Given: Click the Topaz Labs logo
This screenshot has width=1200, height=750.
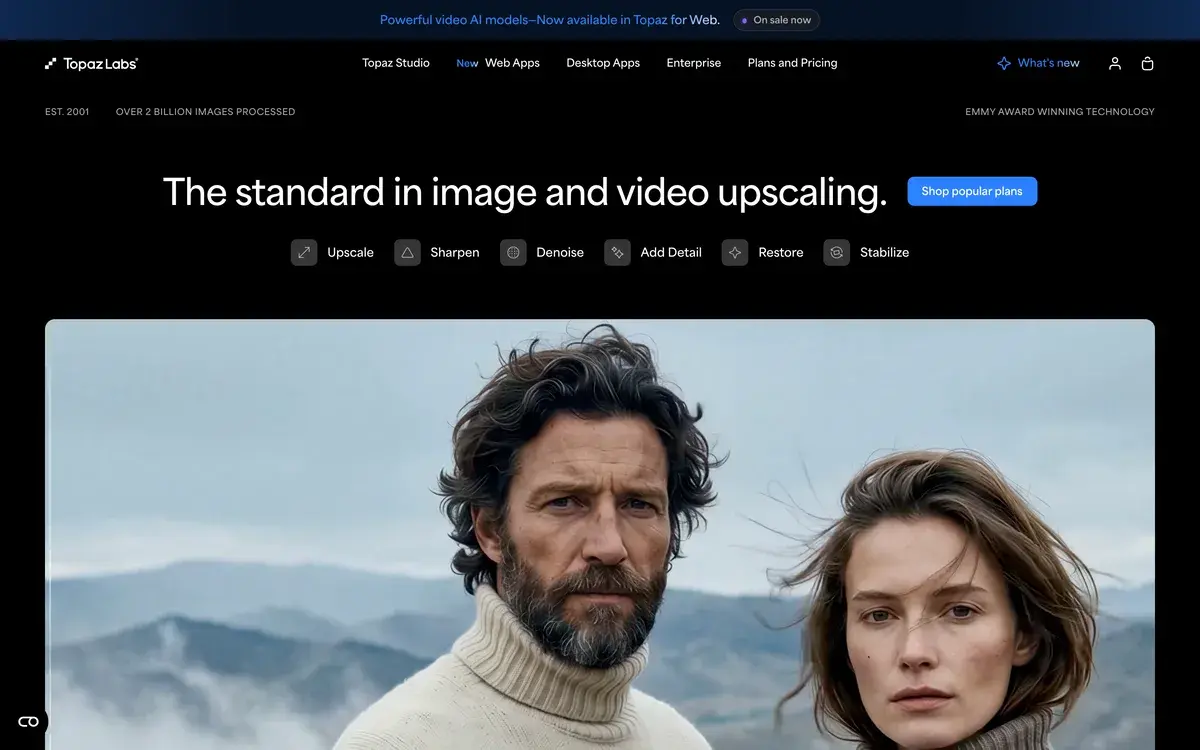Looking at the screenshot, I should [91, 63].
